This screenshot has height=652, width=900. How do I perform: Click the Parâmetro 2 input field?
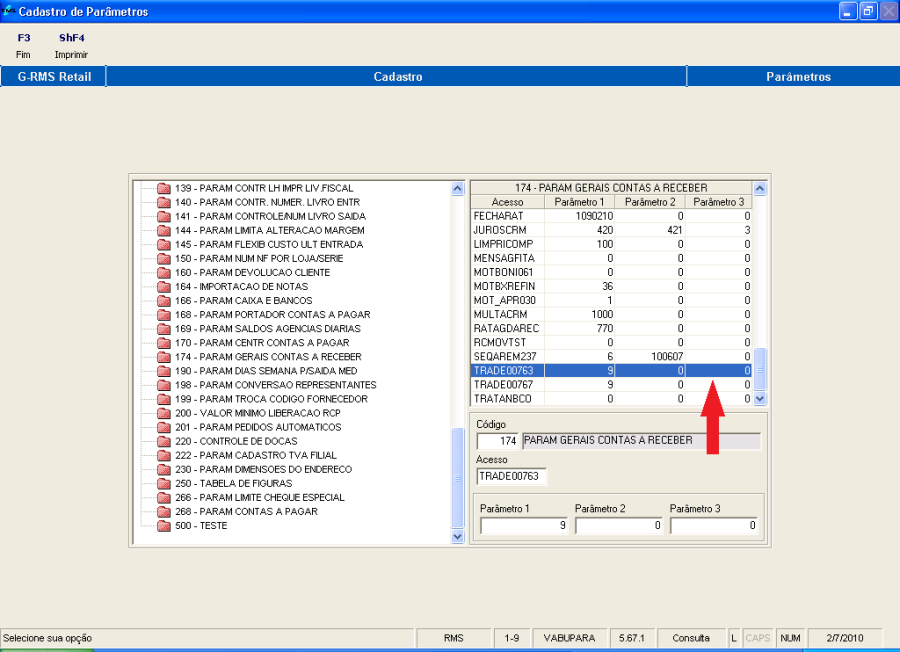[x=619, y=525]
